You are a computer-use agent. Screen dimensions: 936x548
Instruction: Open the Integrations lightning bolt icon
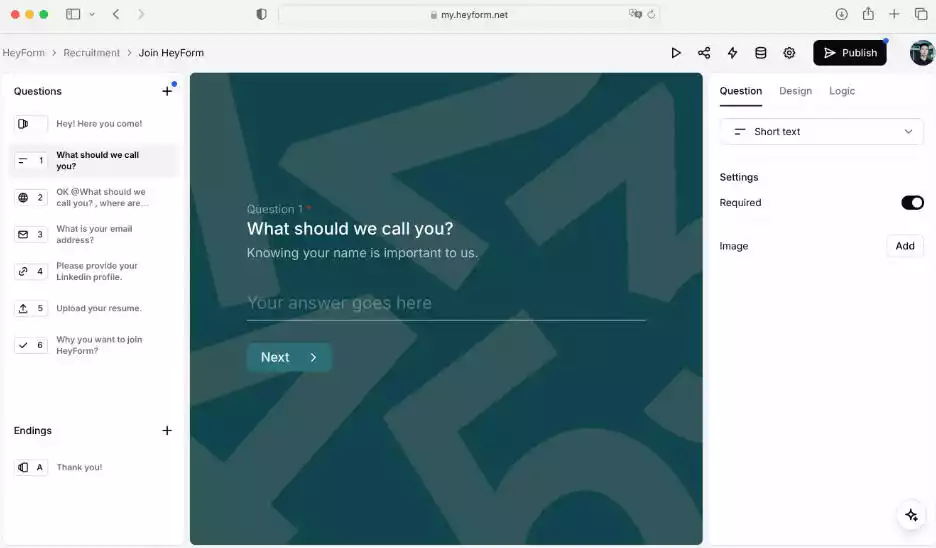pyautogui.click(x=732, y=53)
